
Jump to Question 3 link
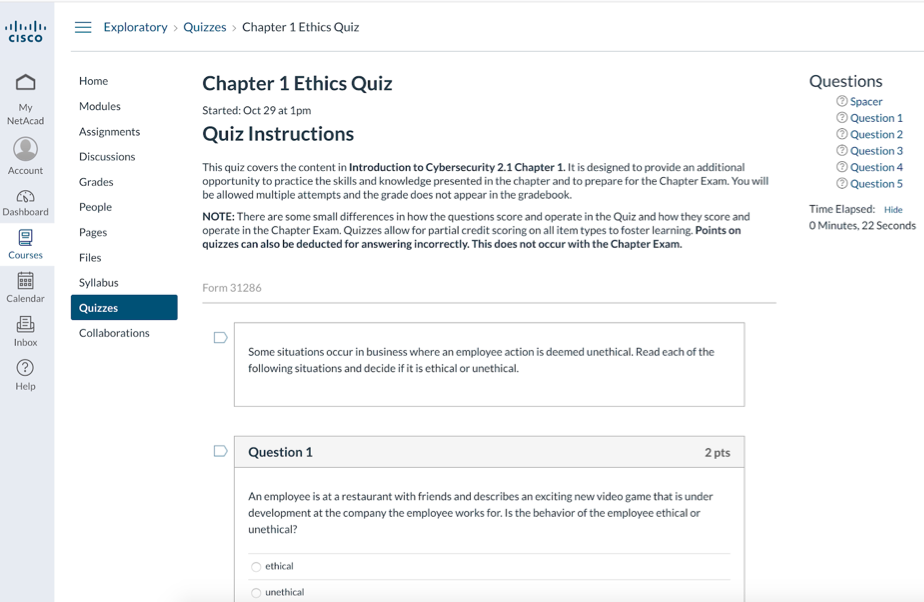(x=876, y=151)
